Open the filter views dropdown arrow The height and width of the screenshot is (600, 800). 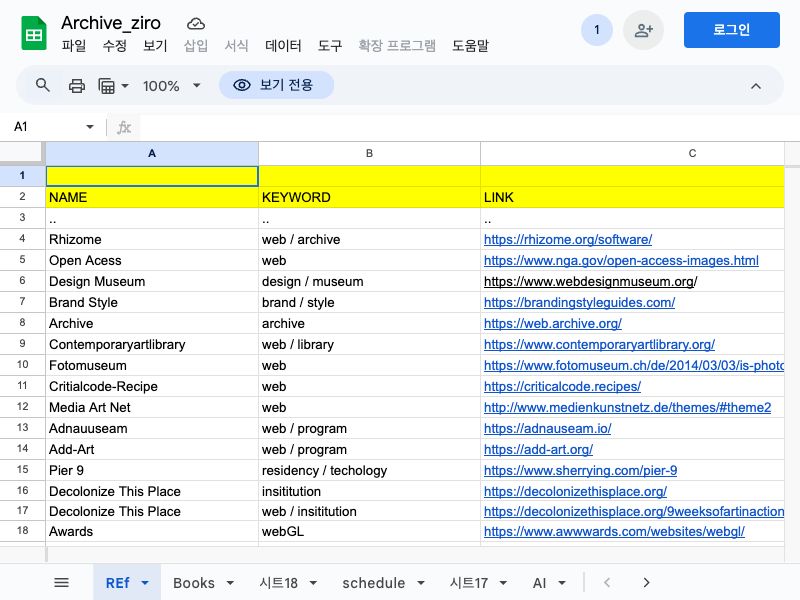(124, 86)
